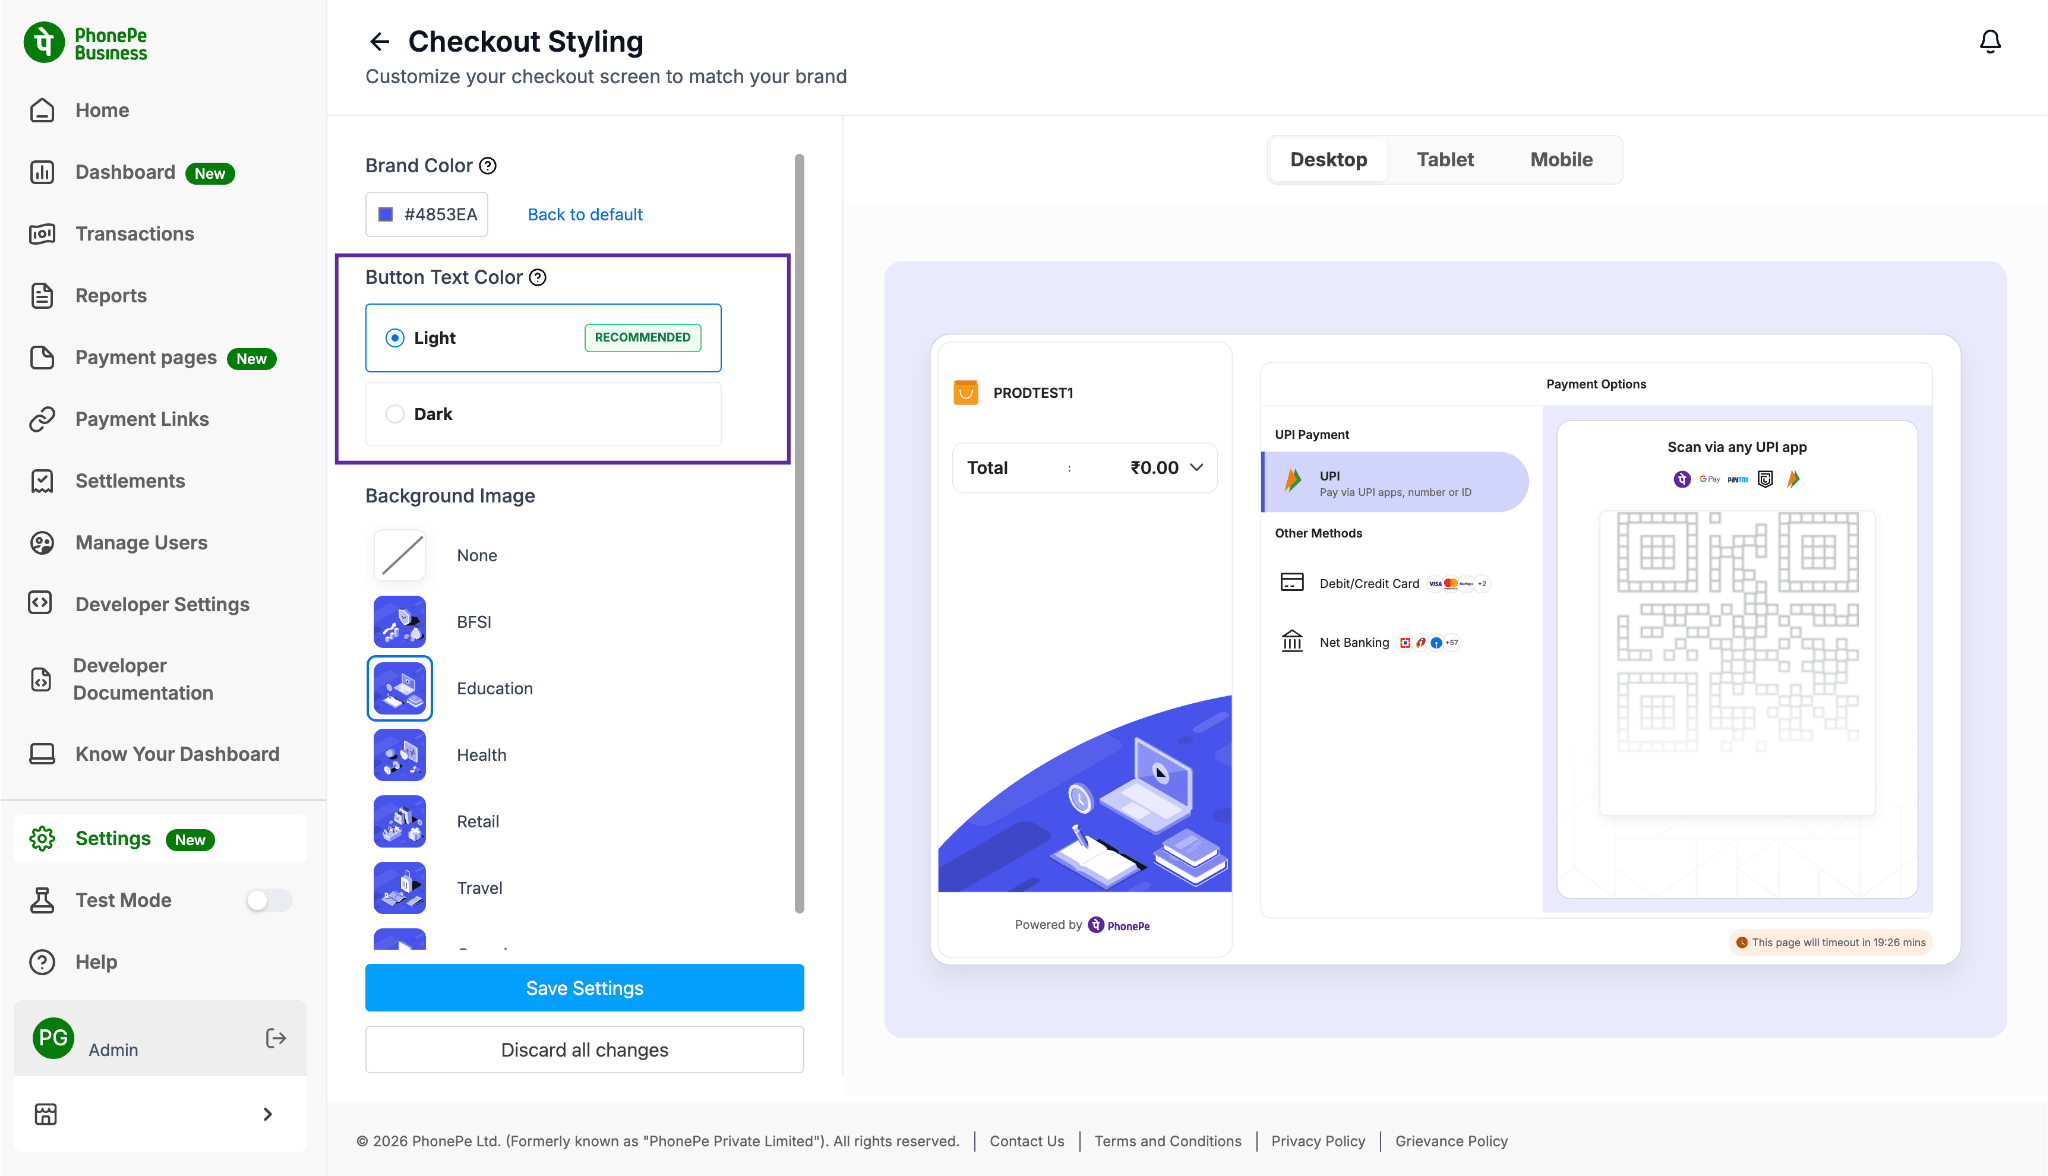
Task: Click the Dashboard sidebar icon
Action: click(42, 172)
